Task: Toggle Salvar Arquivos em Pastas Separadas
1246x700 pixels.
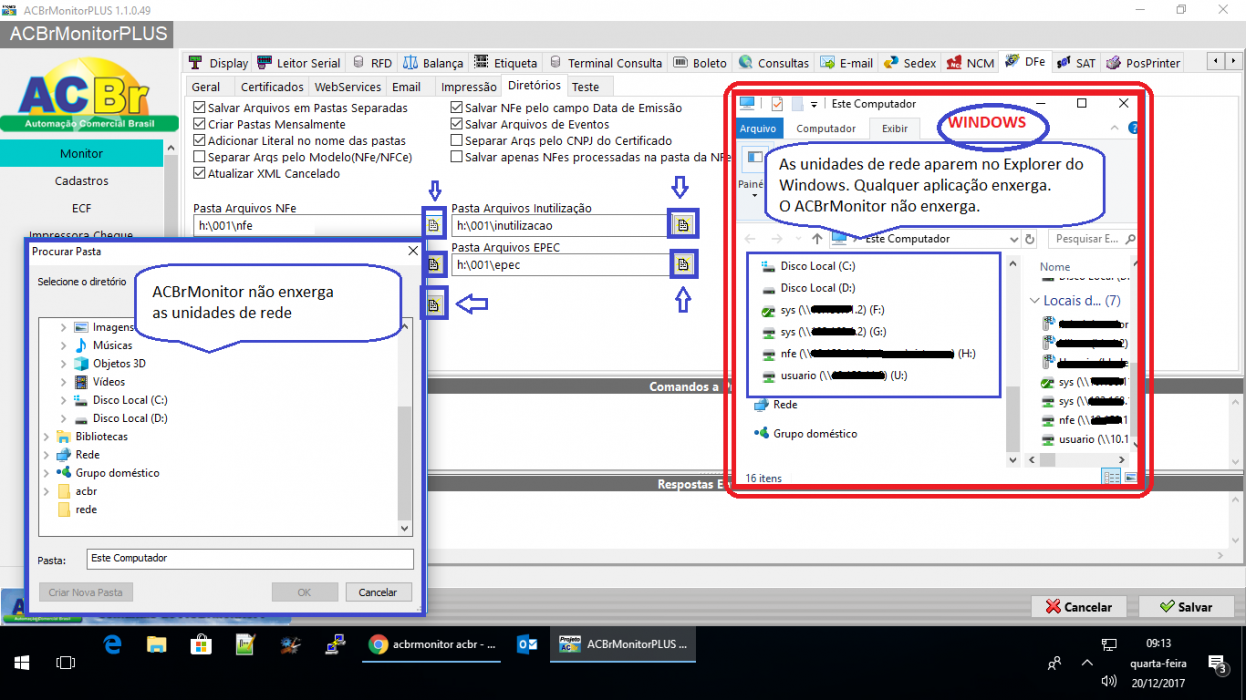Action: (200, 108)
